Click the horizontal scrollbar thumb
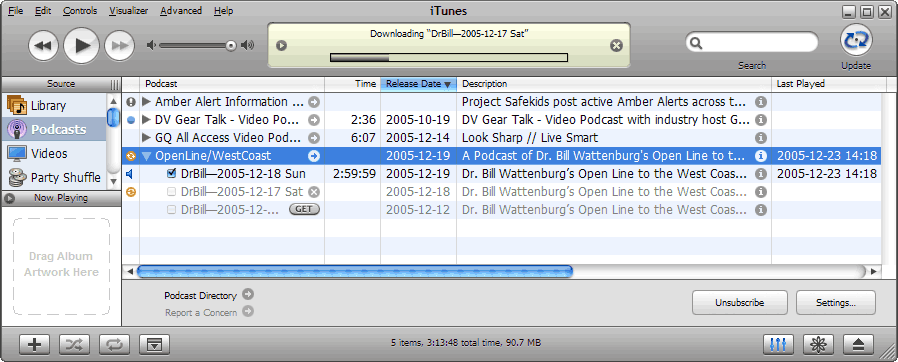This screenshot has width=898, height=362. pos(355,272)
